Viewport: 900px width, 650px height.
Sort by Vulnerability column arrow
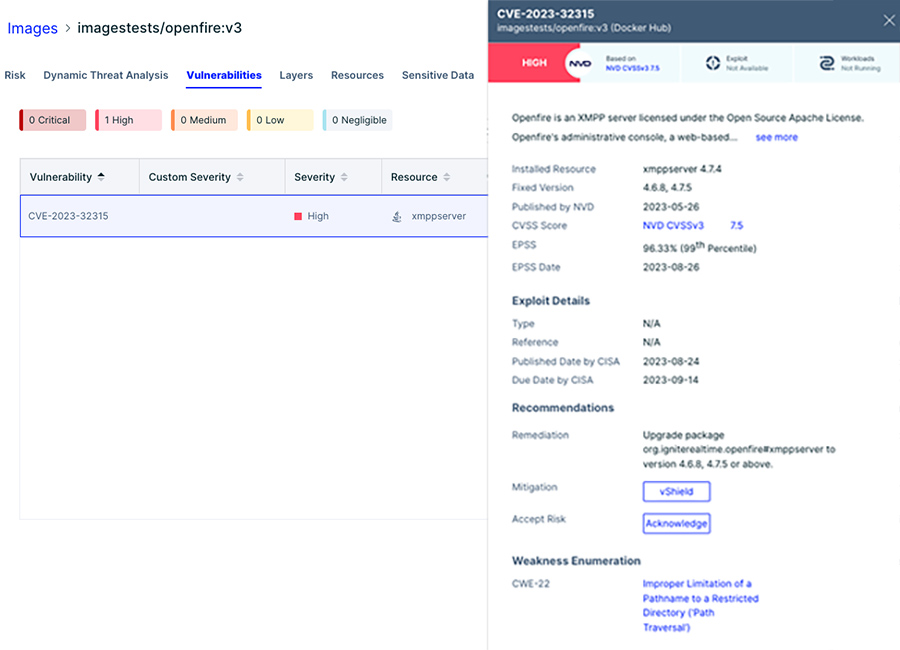(x=101, y=177)
